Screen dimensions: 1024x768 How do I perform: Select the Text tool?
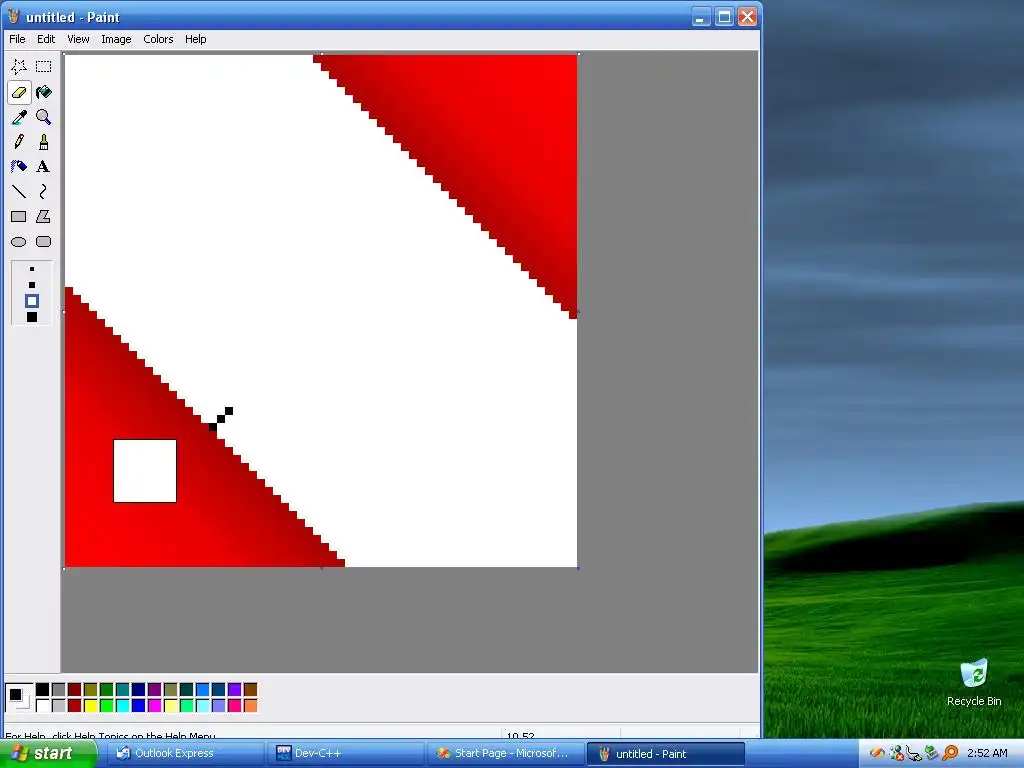pos(44,167)
